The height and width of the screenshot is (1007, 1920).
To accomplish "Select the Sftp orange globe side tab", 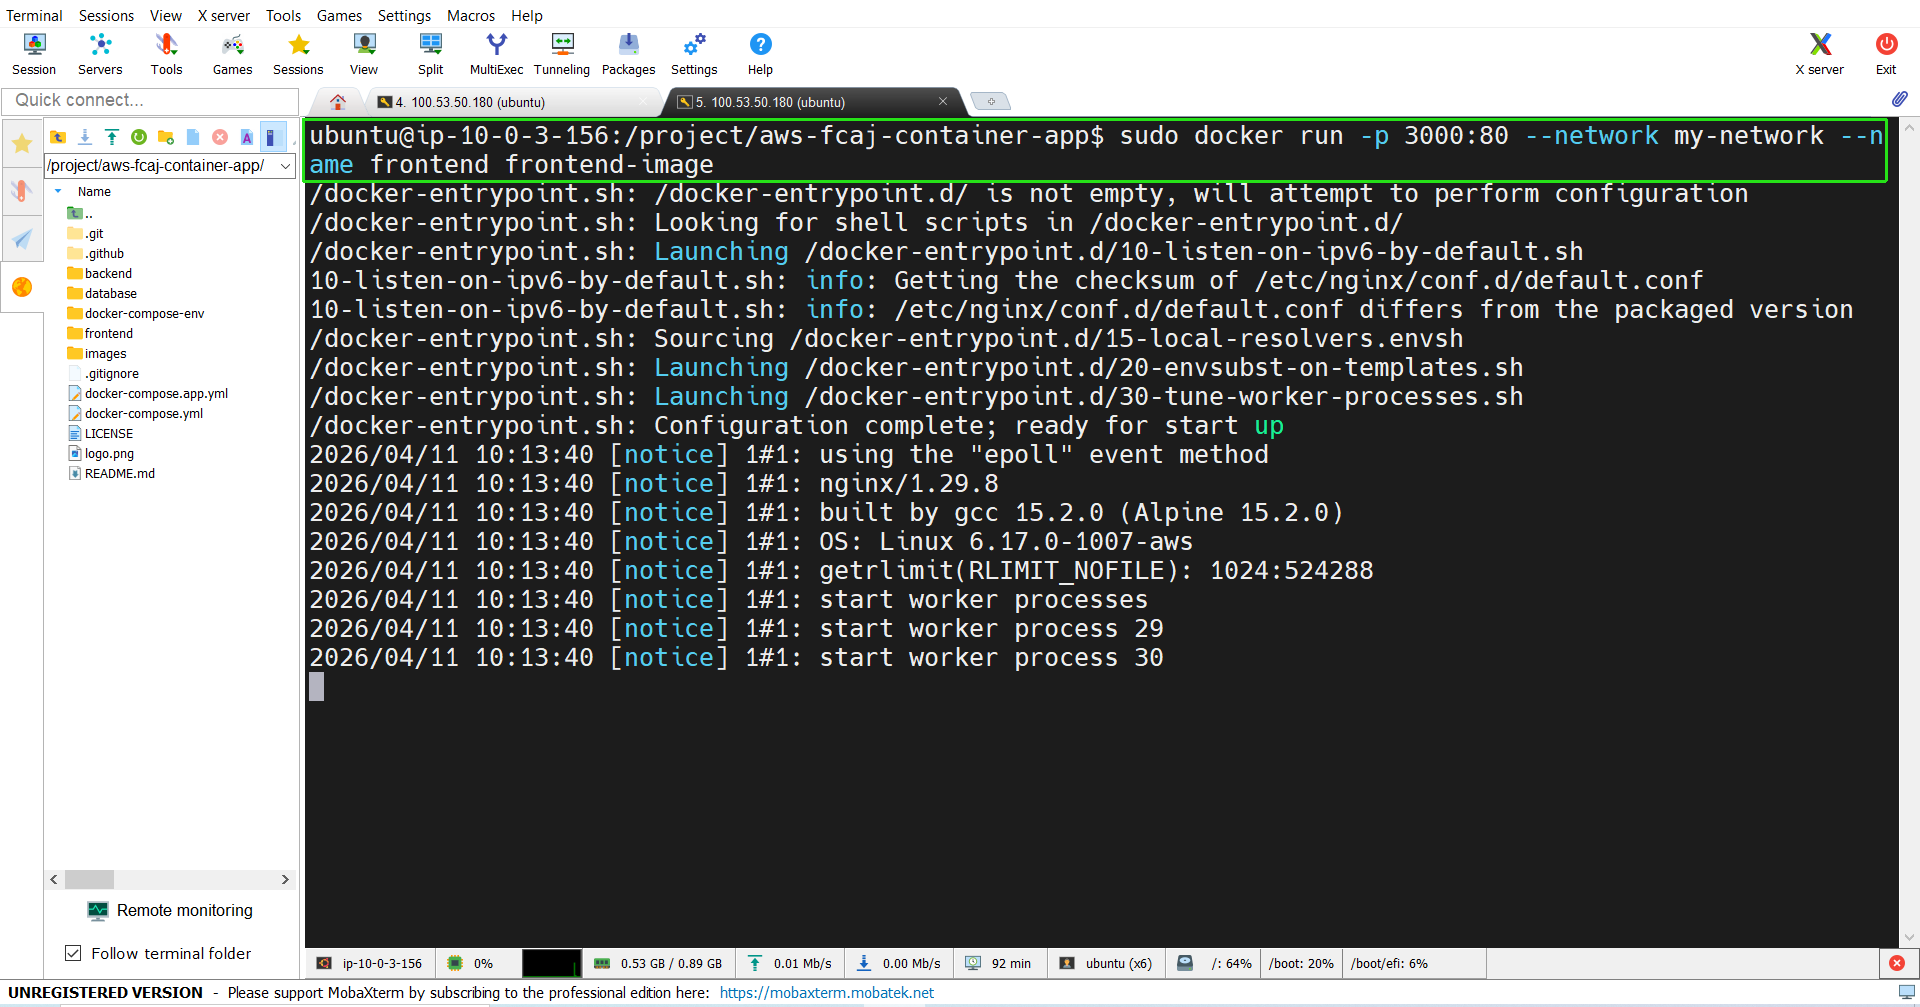I will tap(22, 287).
